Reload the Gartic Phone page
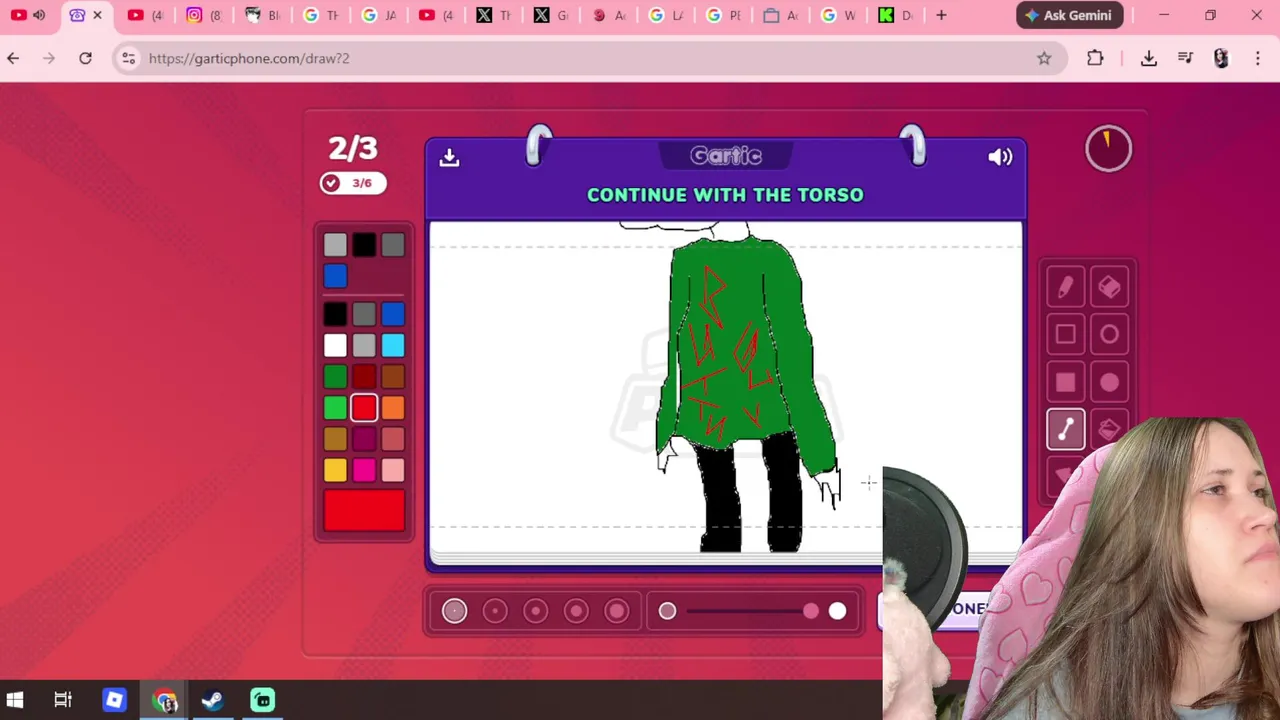 coord(85,58)
